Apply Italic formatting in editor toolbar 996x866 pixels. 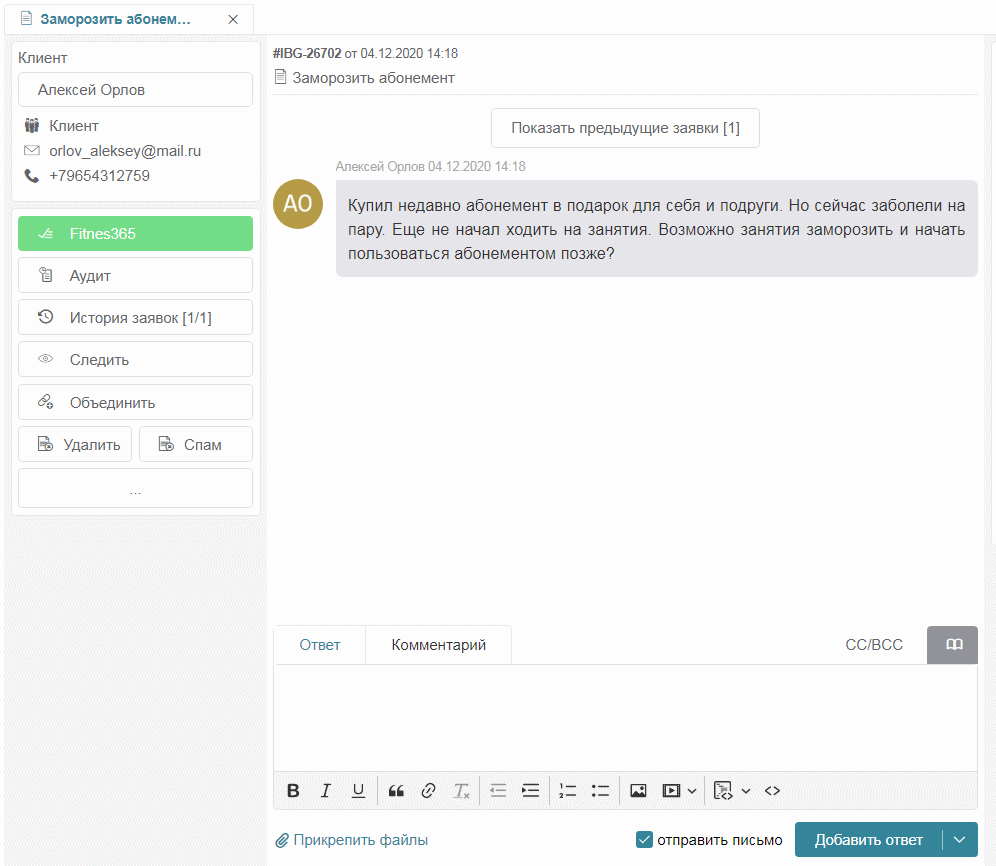325,790
